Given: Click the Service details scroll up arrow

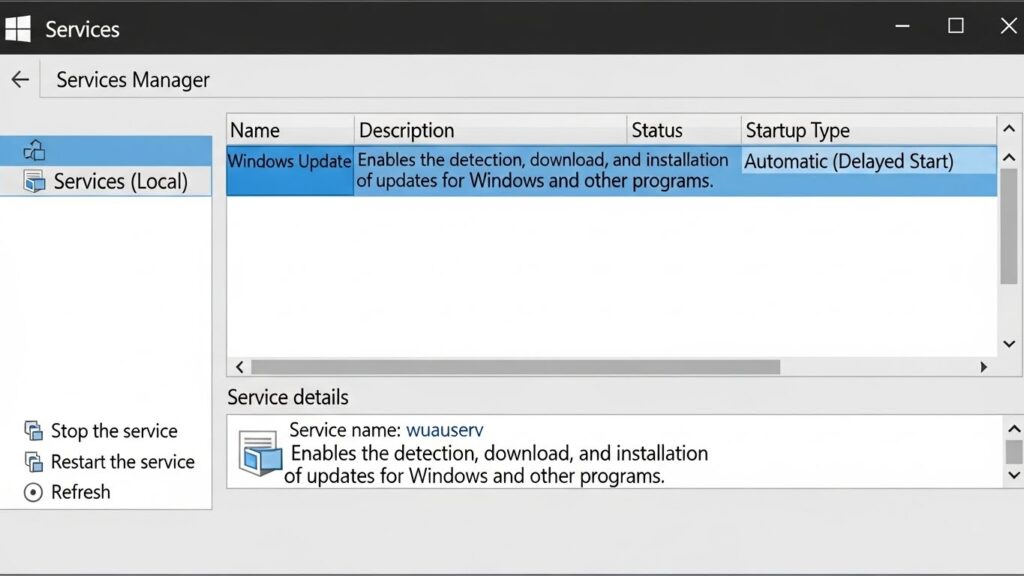Looking at the screenshot, I should coord(1014,429).
